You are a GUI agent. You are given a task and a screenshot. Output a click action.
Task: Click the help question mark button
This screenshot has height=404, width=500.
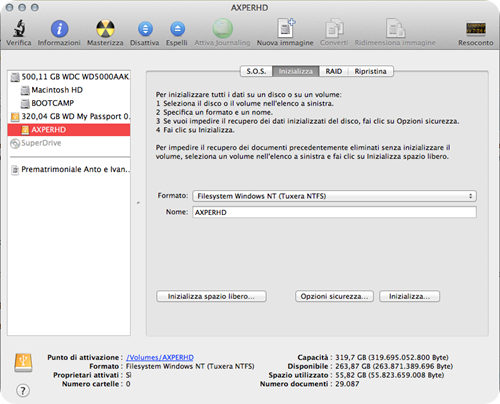coord(23,390)
